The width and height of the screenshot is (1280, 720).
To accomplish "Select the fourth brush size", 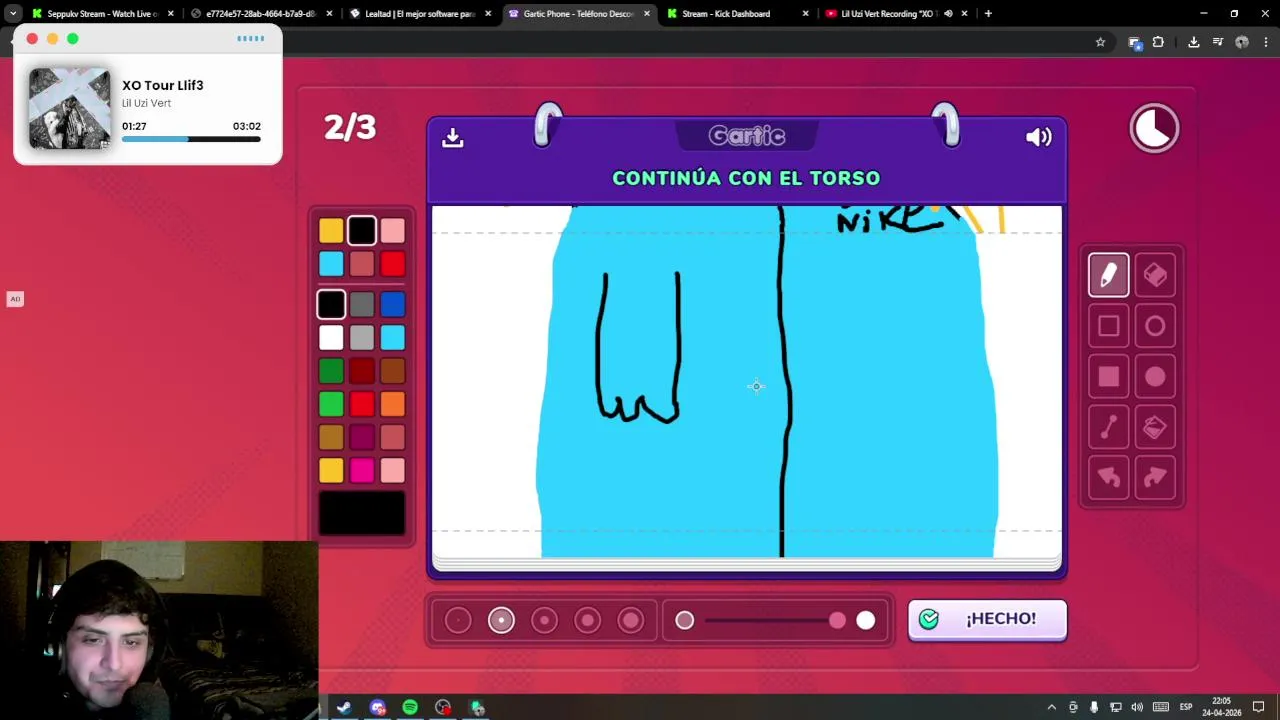I will coord(587,621).
